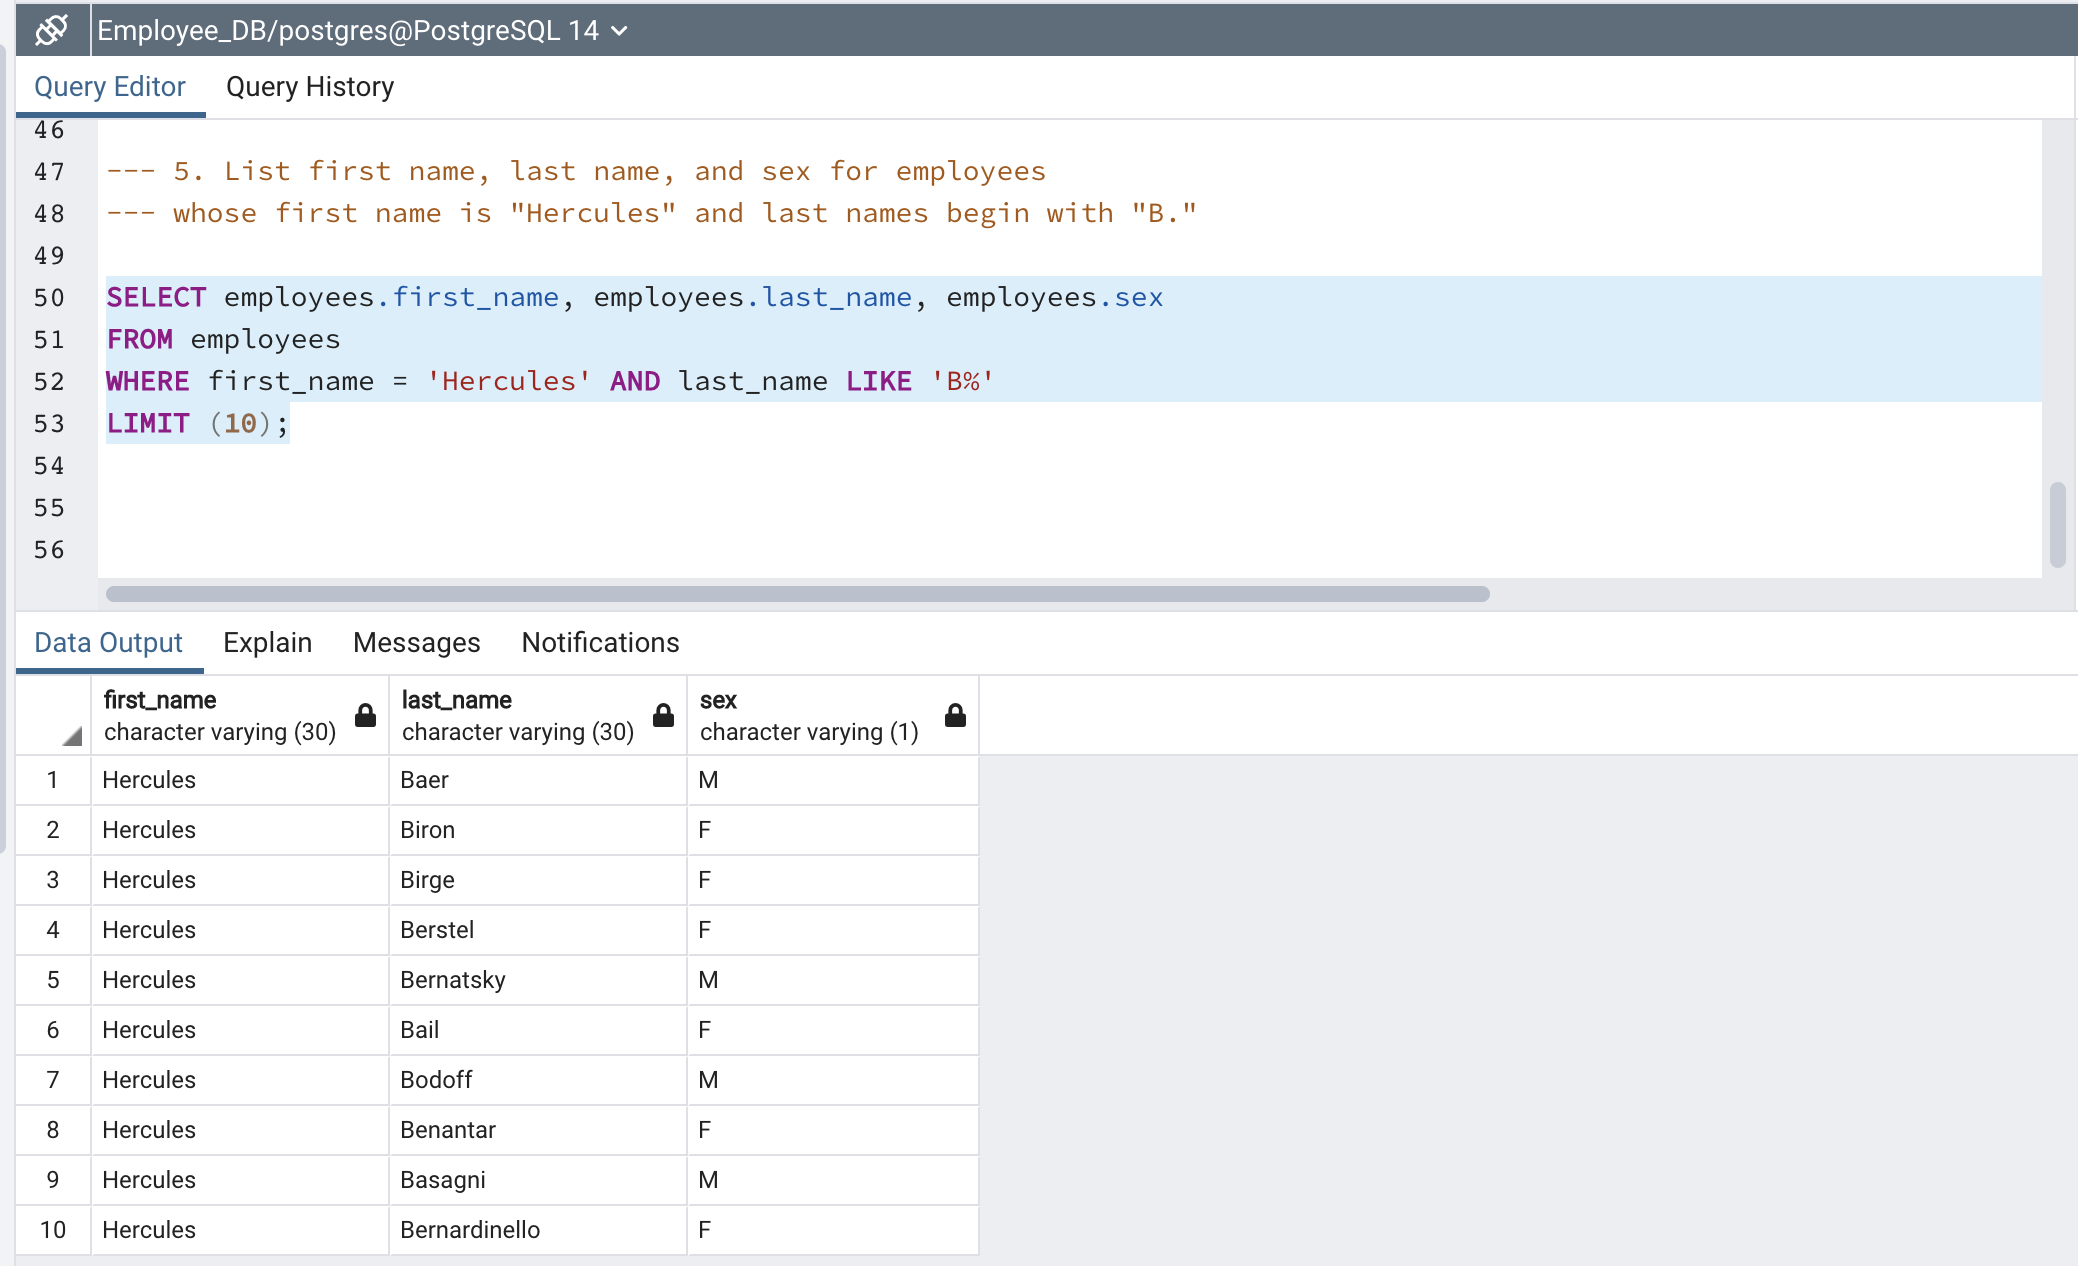Click the cell containing Biron
2078x1266 pixels.
[538, 830]
